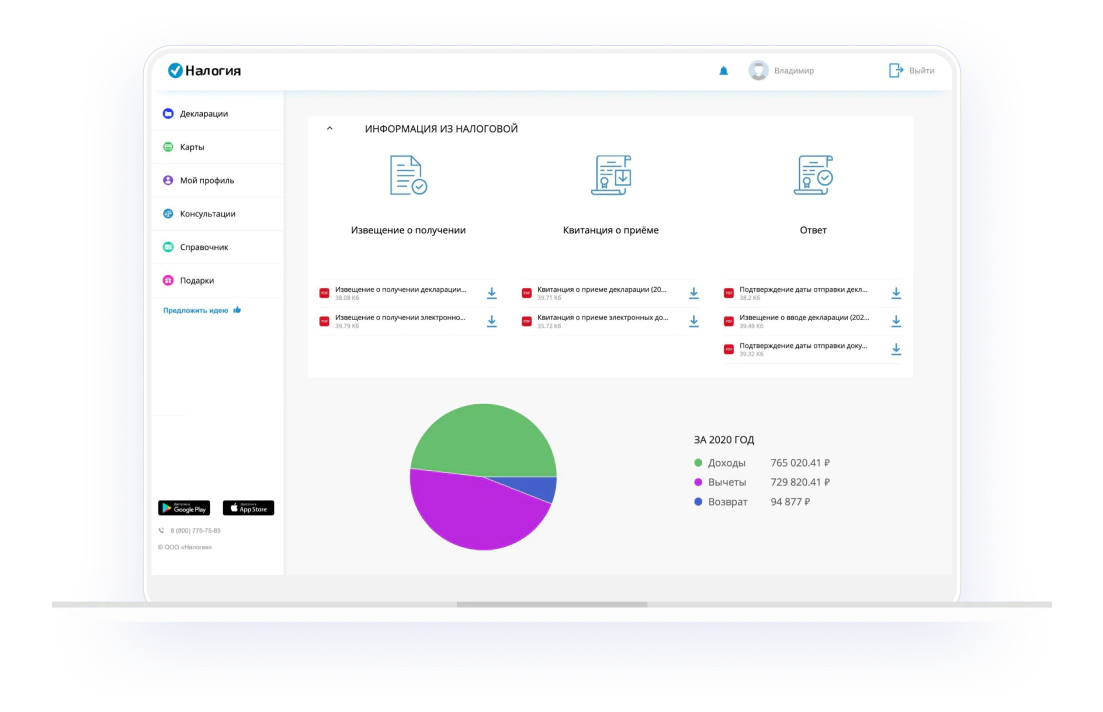Image resolution: width=1103 pixels, height=712 pixels.
Task: Open Декларации in the sidebar
Action: coord(204,114)
